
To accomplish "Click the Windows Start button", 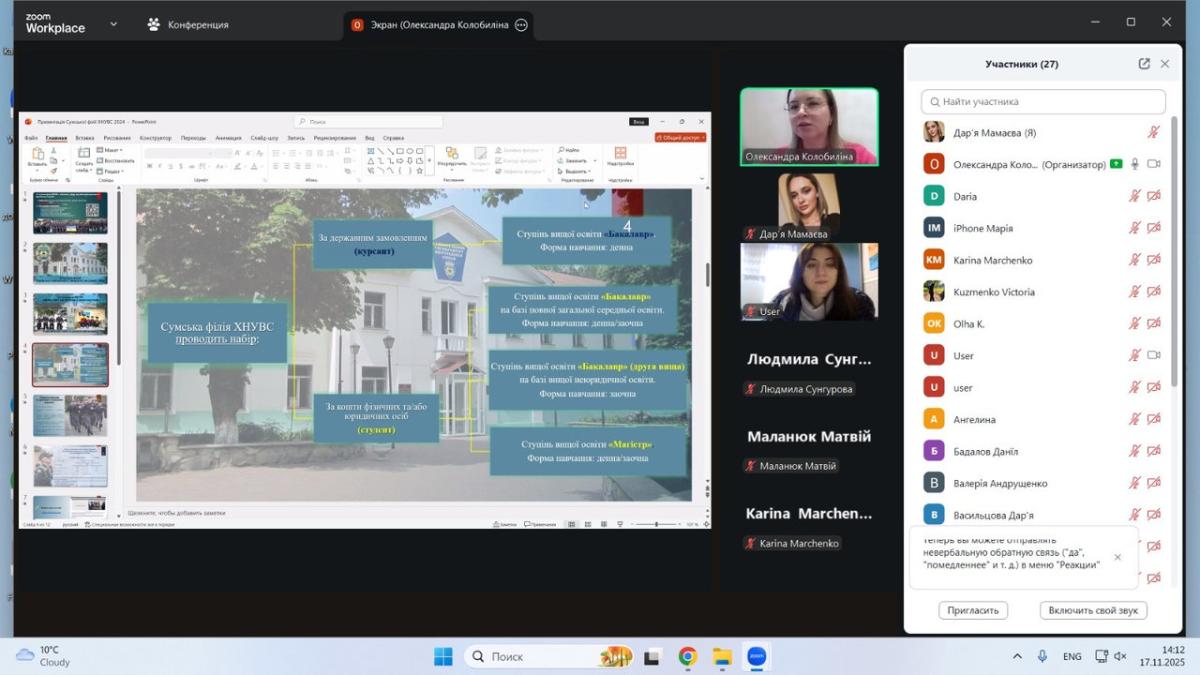I will pos(443,657).
